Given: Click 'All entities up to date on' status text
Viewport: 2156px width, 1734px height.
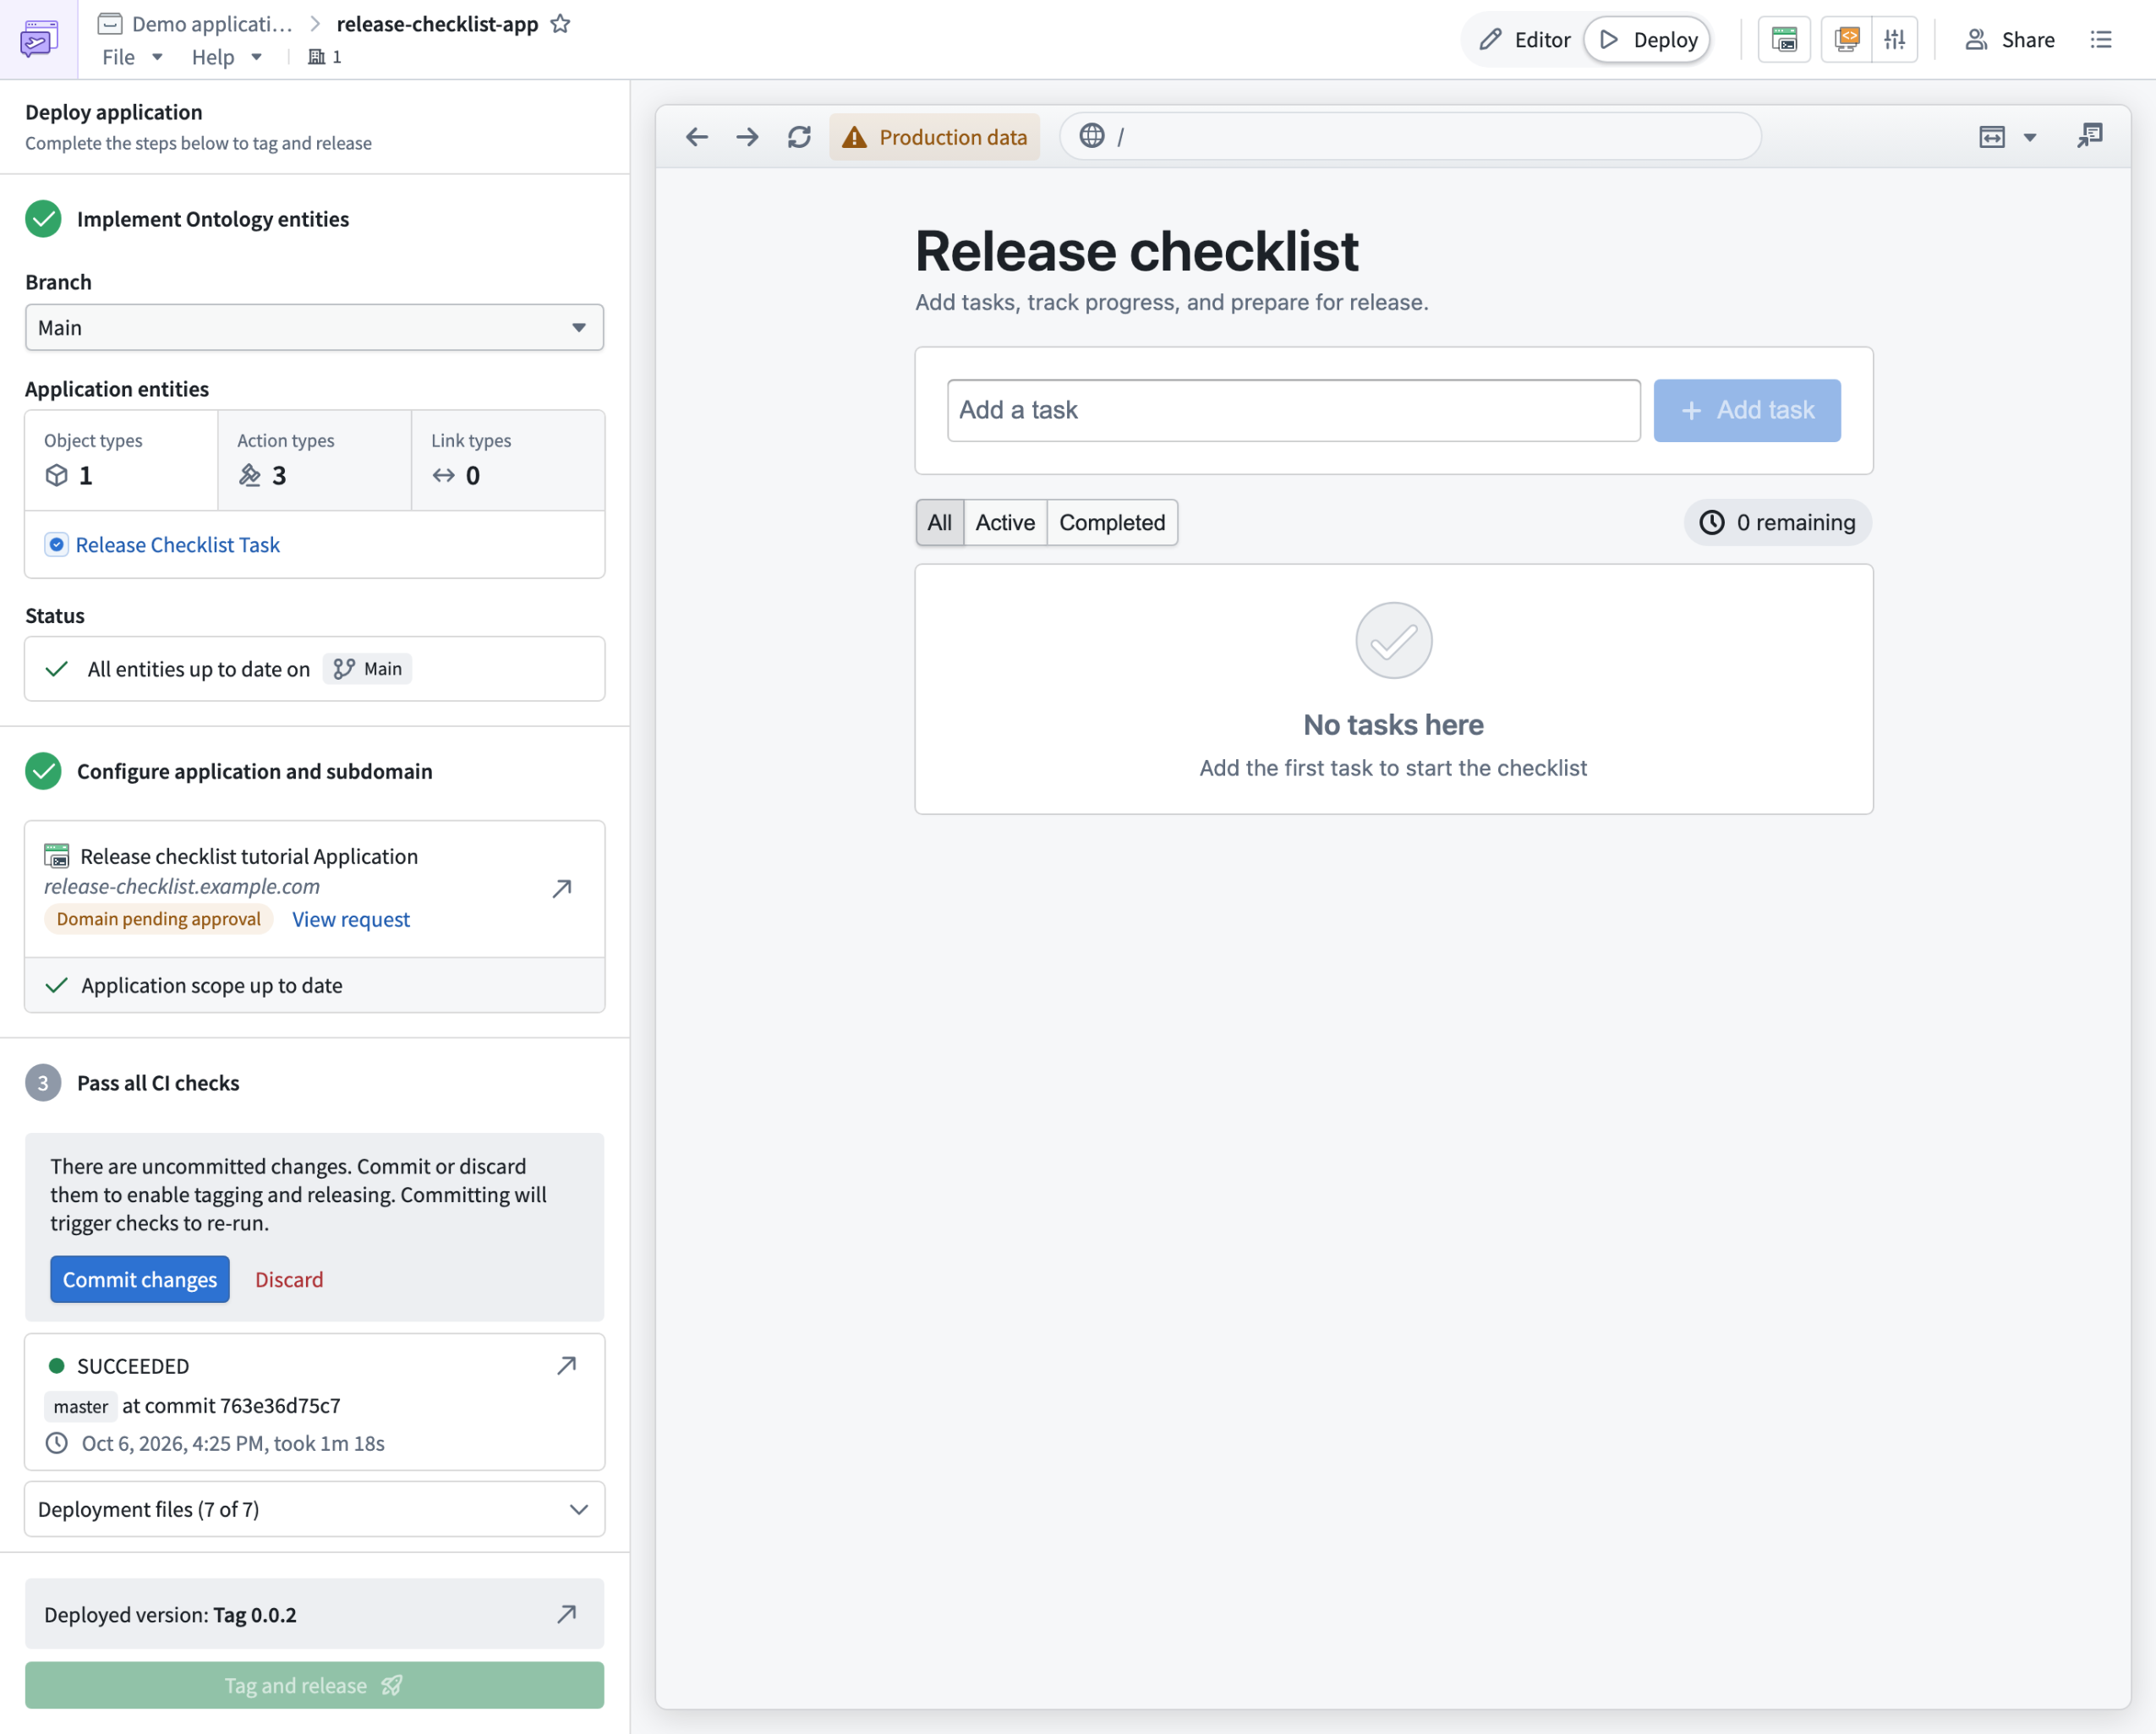Looking at the screenshot, I should tap(199, 669).
